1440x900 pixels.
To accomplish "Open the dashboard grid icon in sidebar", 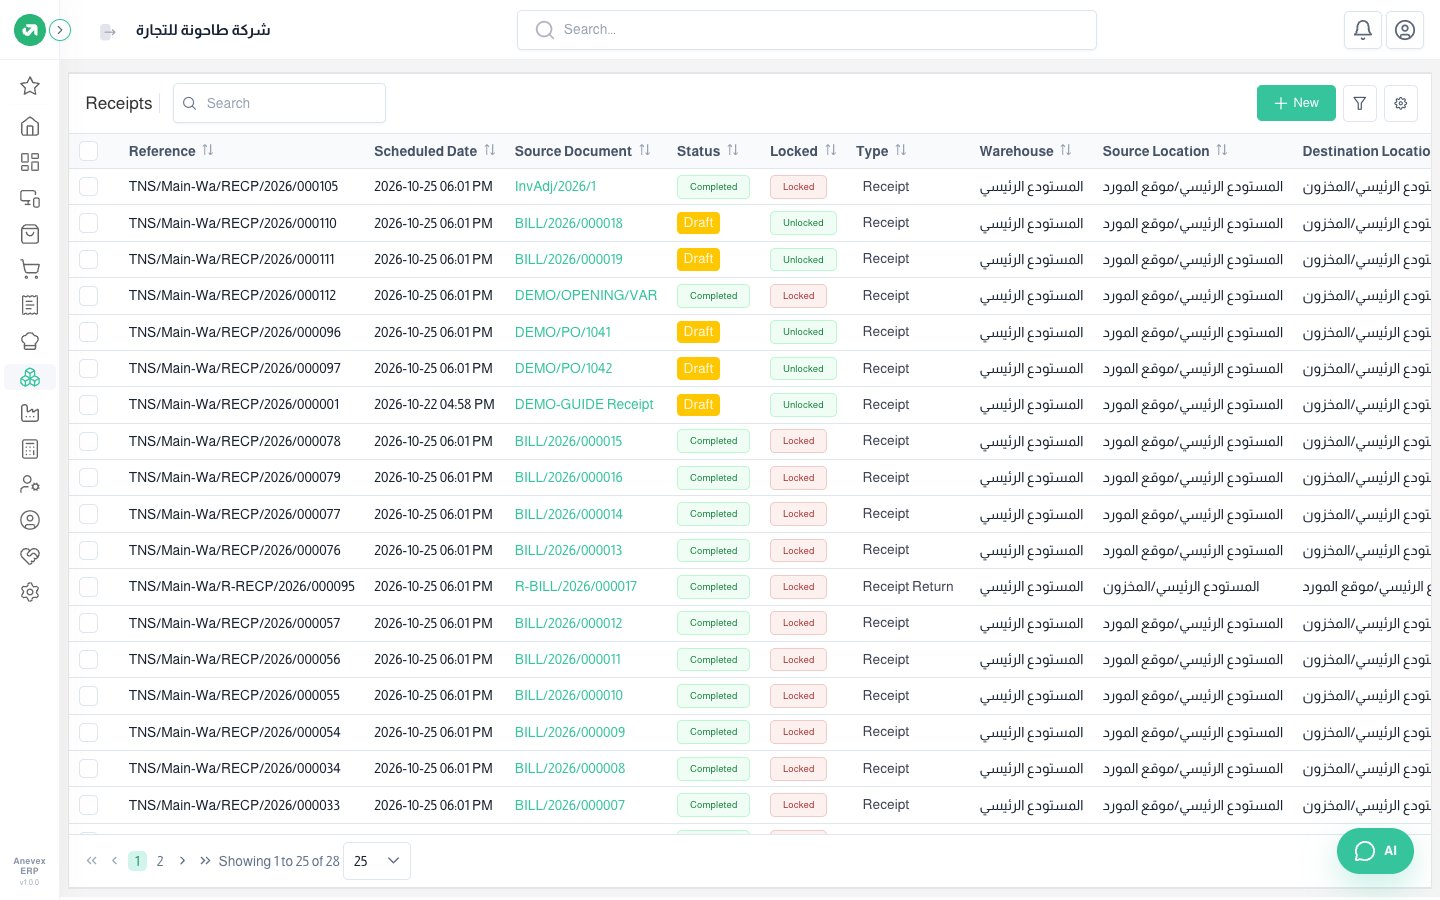I will (30, 162).
